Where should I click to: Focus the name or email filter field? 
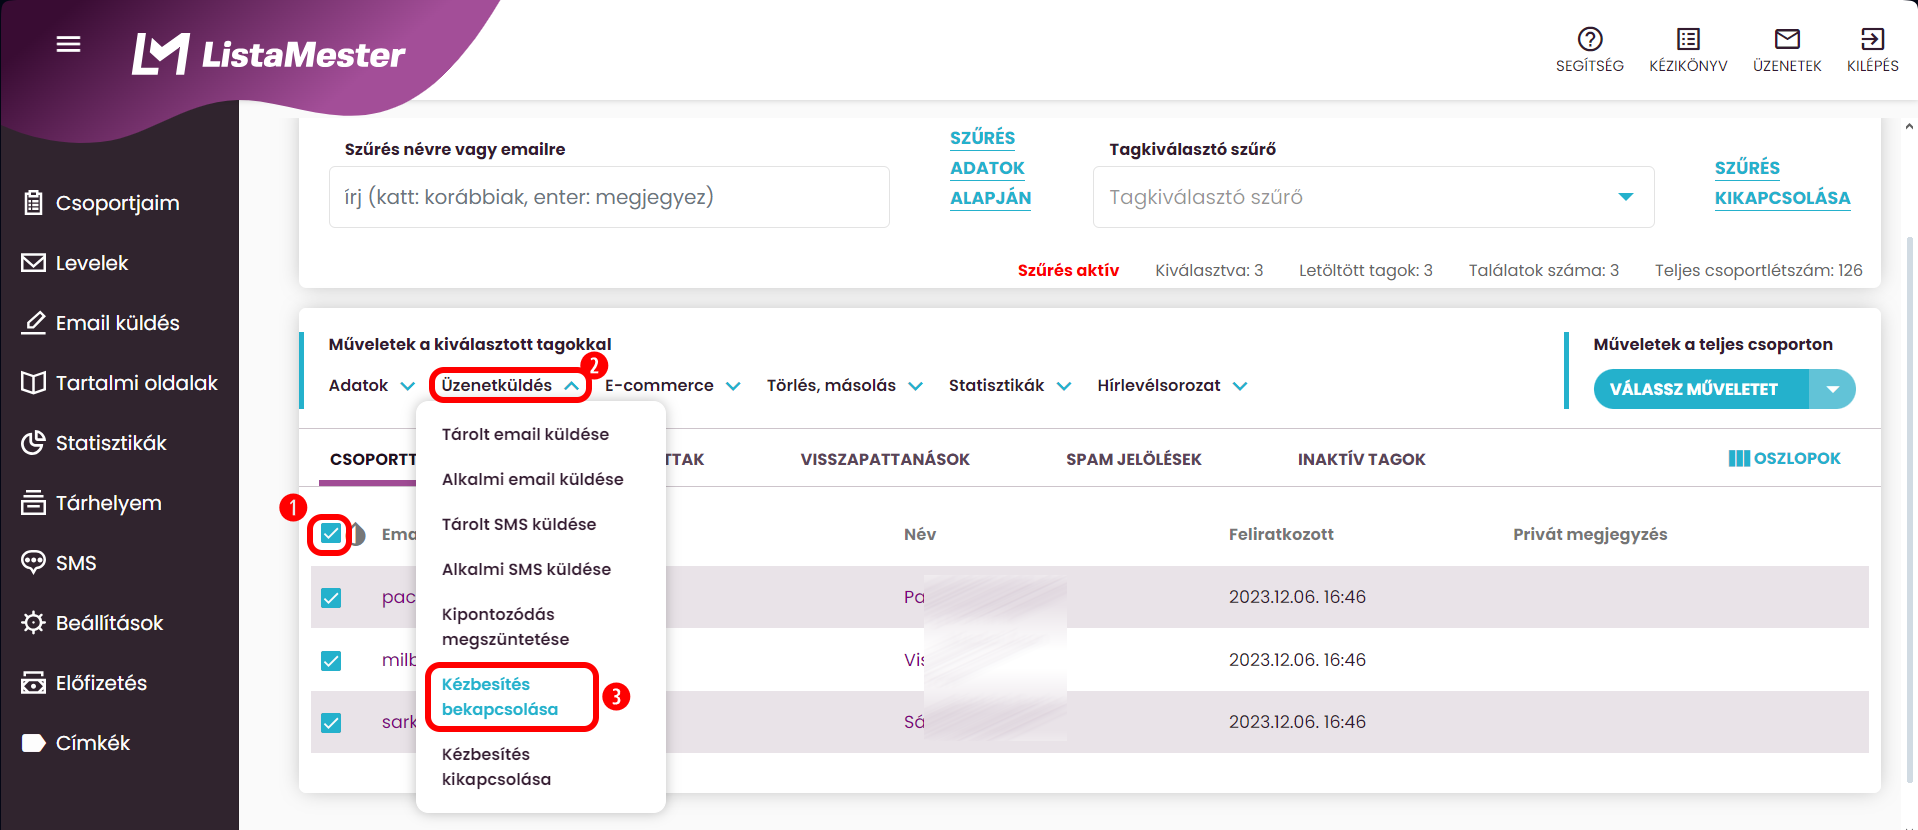(608, 197)
